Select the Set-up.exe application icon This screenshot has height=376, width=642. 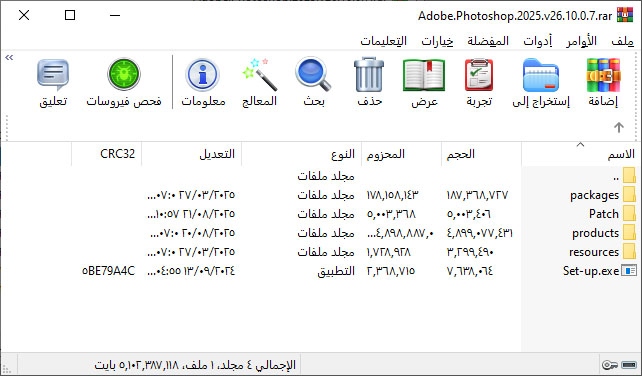pyautogui.click(x=629, y=271)
